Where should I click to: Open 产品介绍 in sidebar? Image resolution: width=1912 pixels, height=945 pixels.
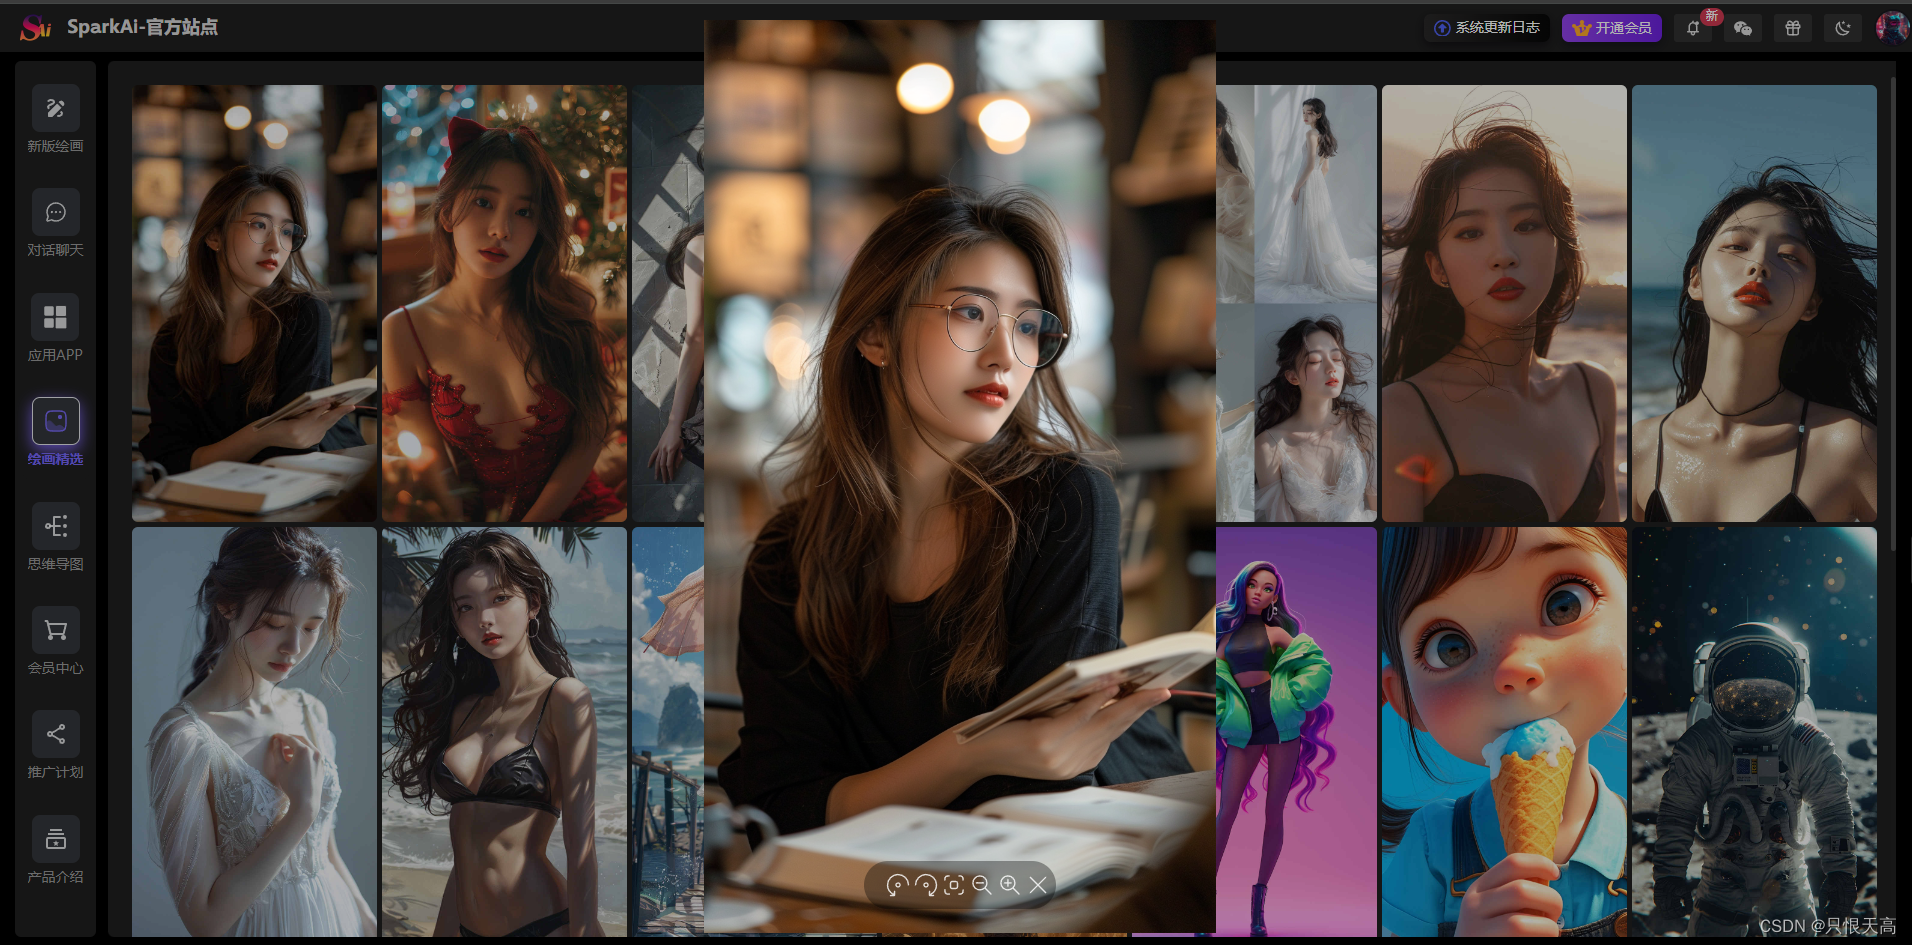(55, 851)
